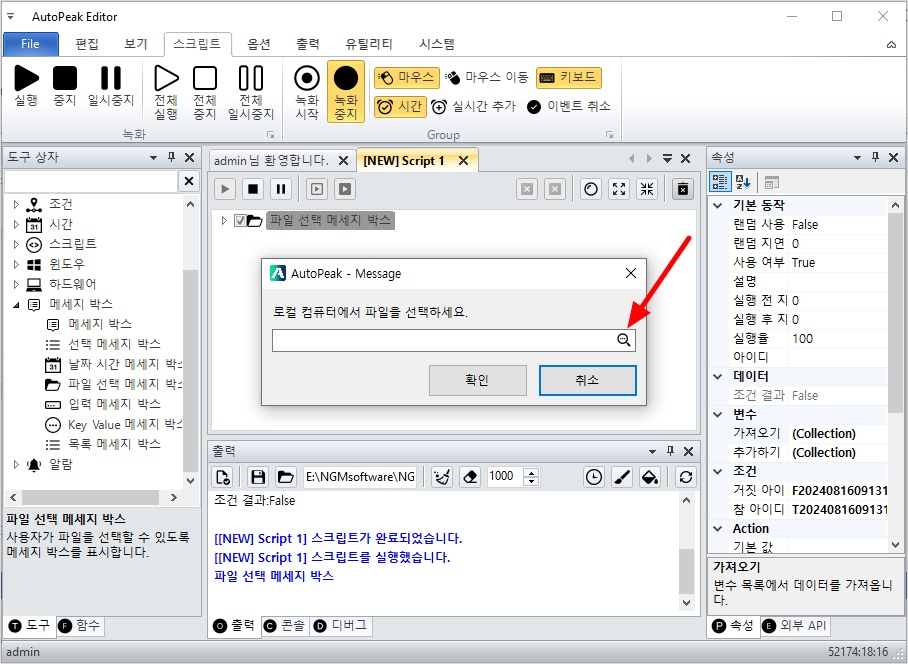Viewport: 908px width, 664px height.
Task: Click script editor stop button
Action: (253, 189)
